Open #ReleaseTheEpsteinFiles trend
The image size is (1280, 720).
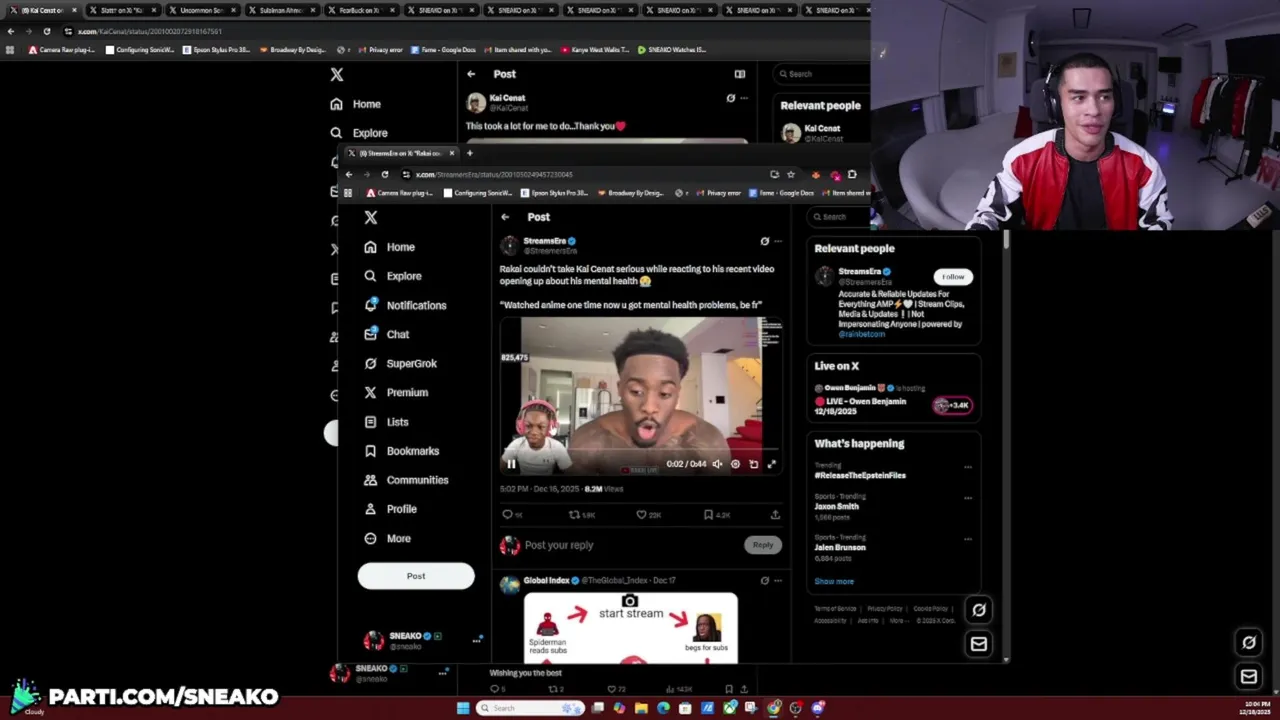click(x=860, y=475)
